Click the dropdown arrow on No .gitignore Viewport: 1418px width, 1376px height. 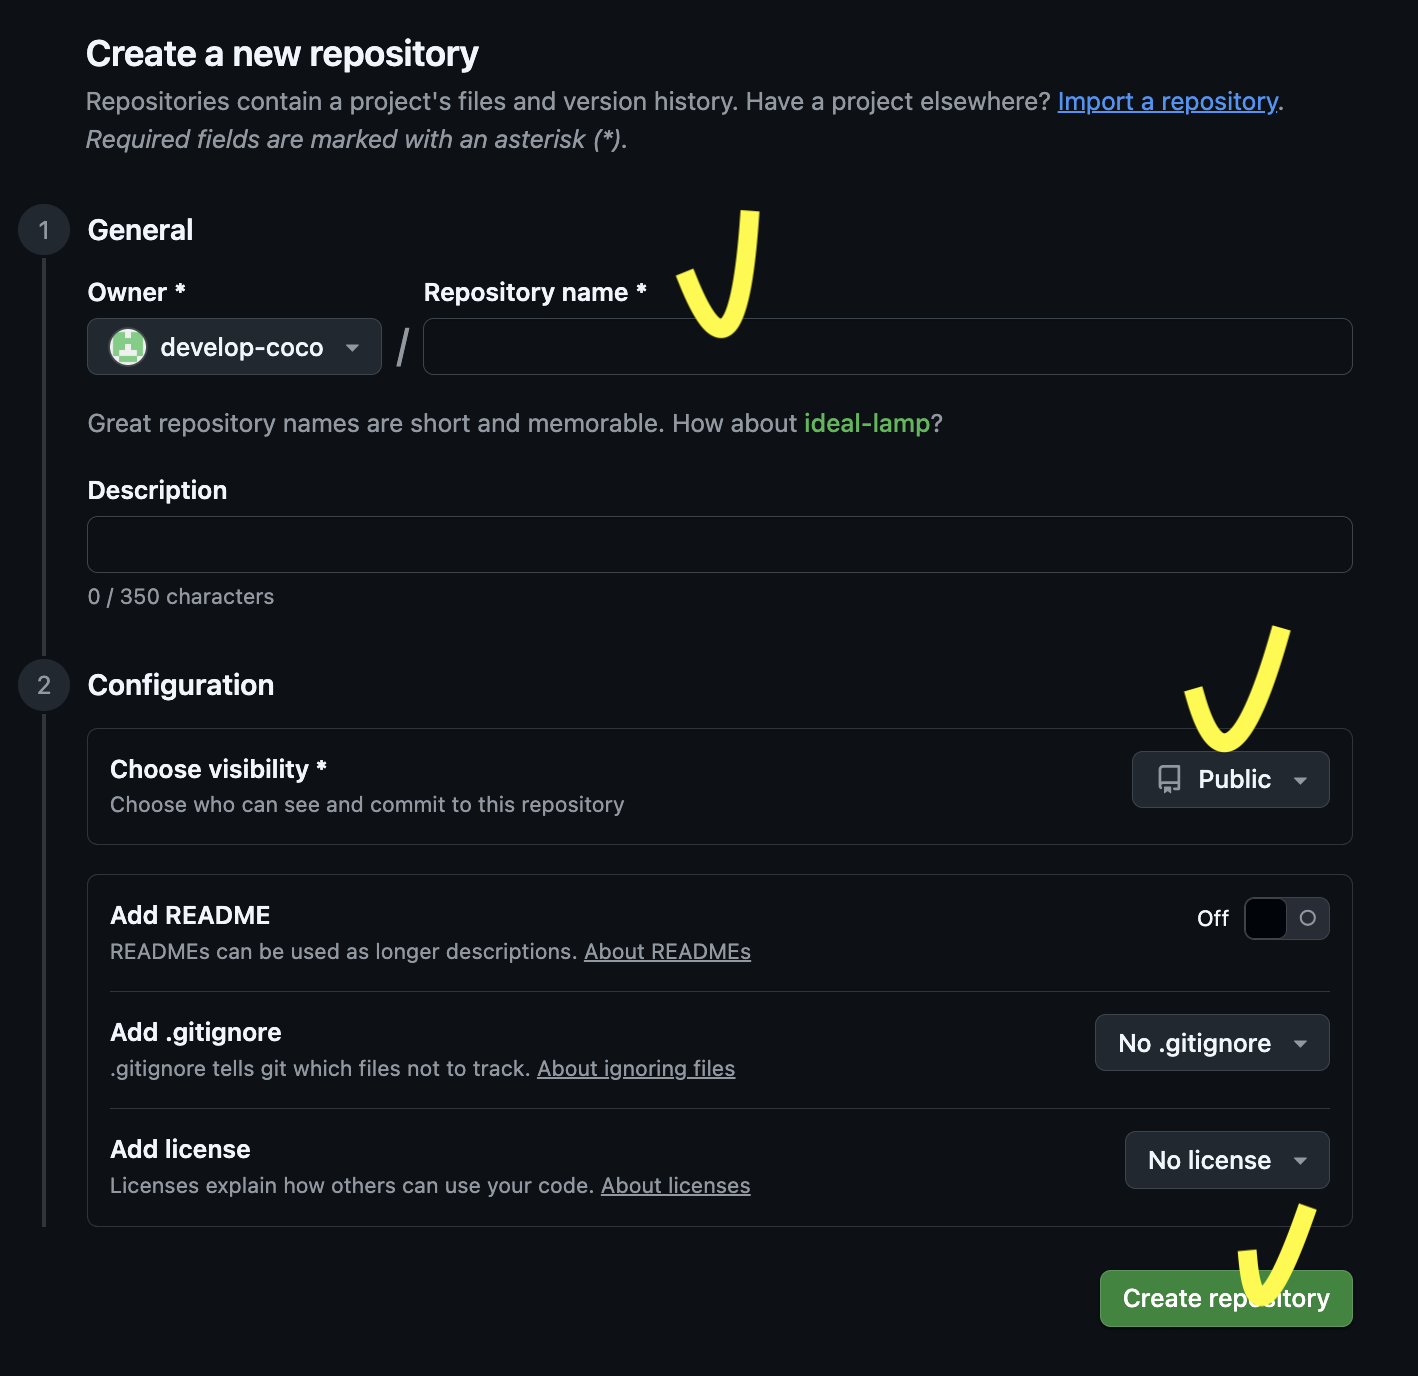coord(1300,1042)
